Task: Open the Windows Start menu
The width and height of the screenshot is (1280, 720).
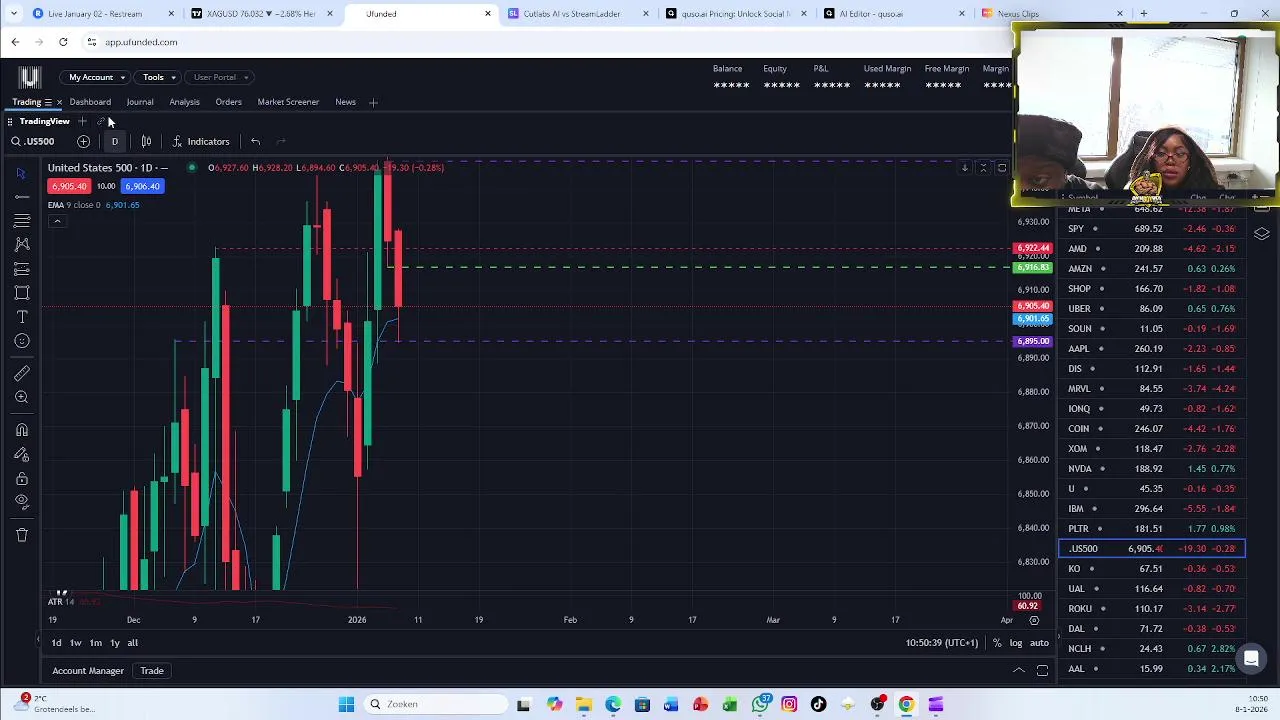Action: 346,704
